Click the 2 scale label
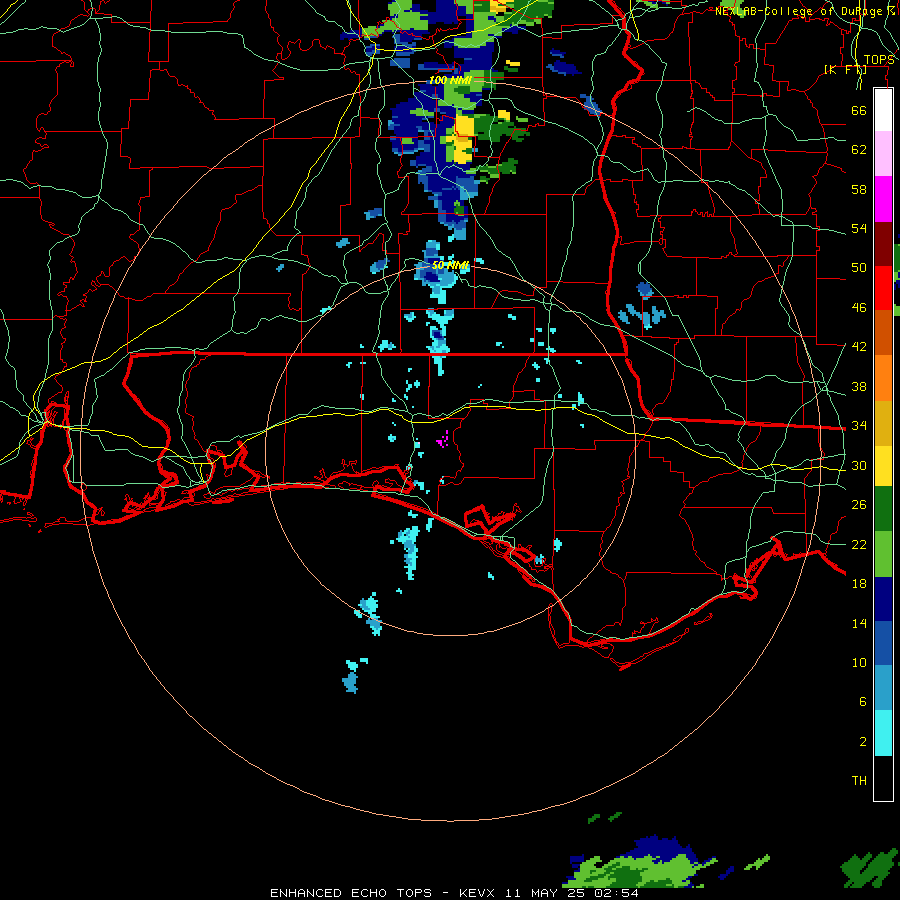The width and height of the screenshot is (900, 900). click(x=862, y=742)
